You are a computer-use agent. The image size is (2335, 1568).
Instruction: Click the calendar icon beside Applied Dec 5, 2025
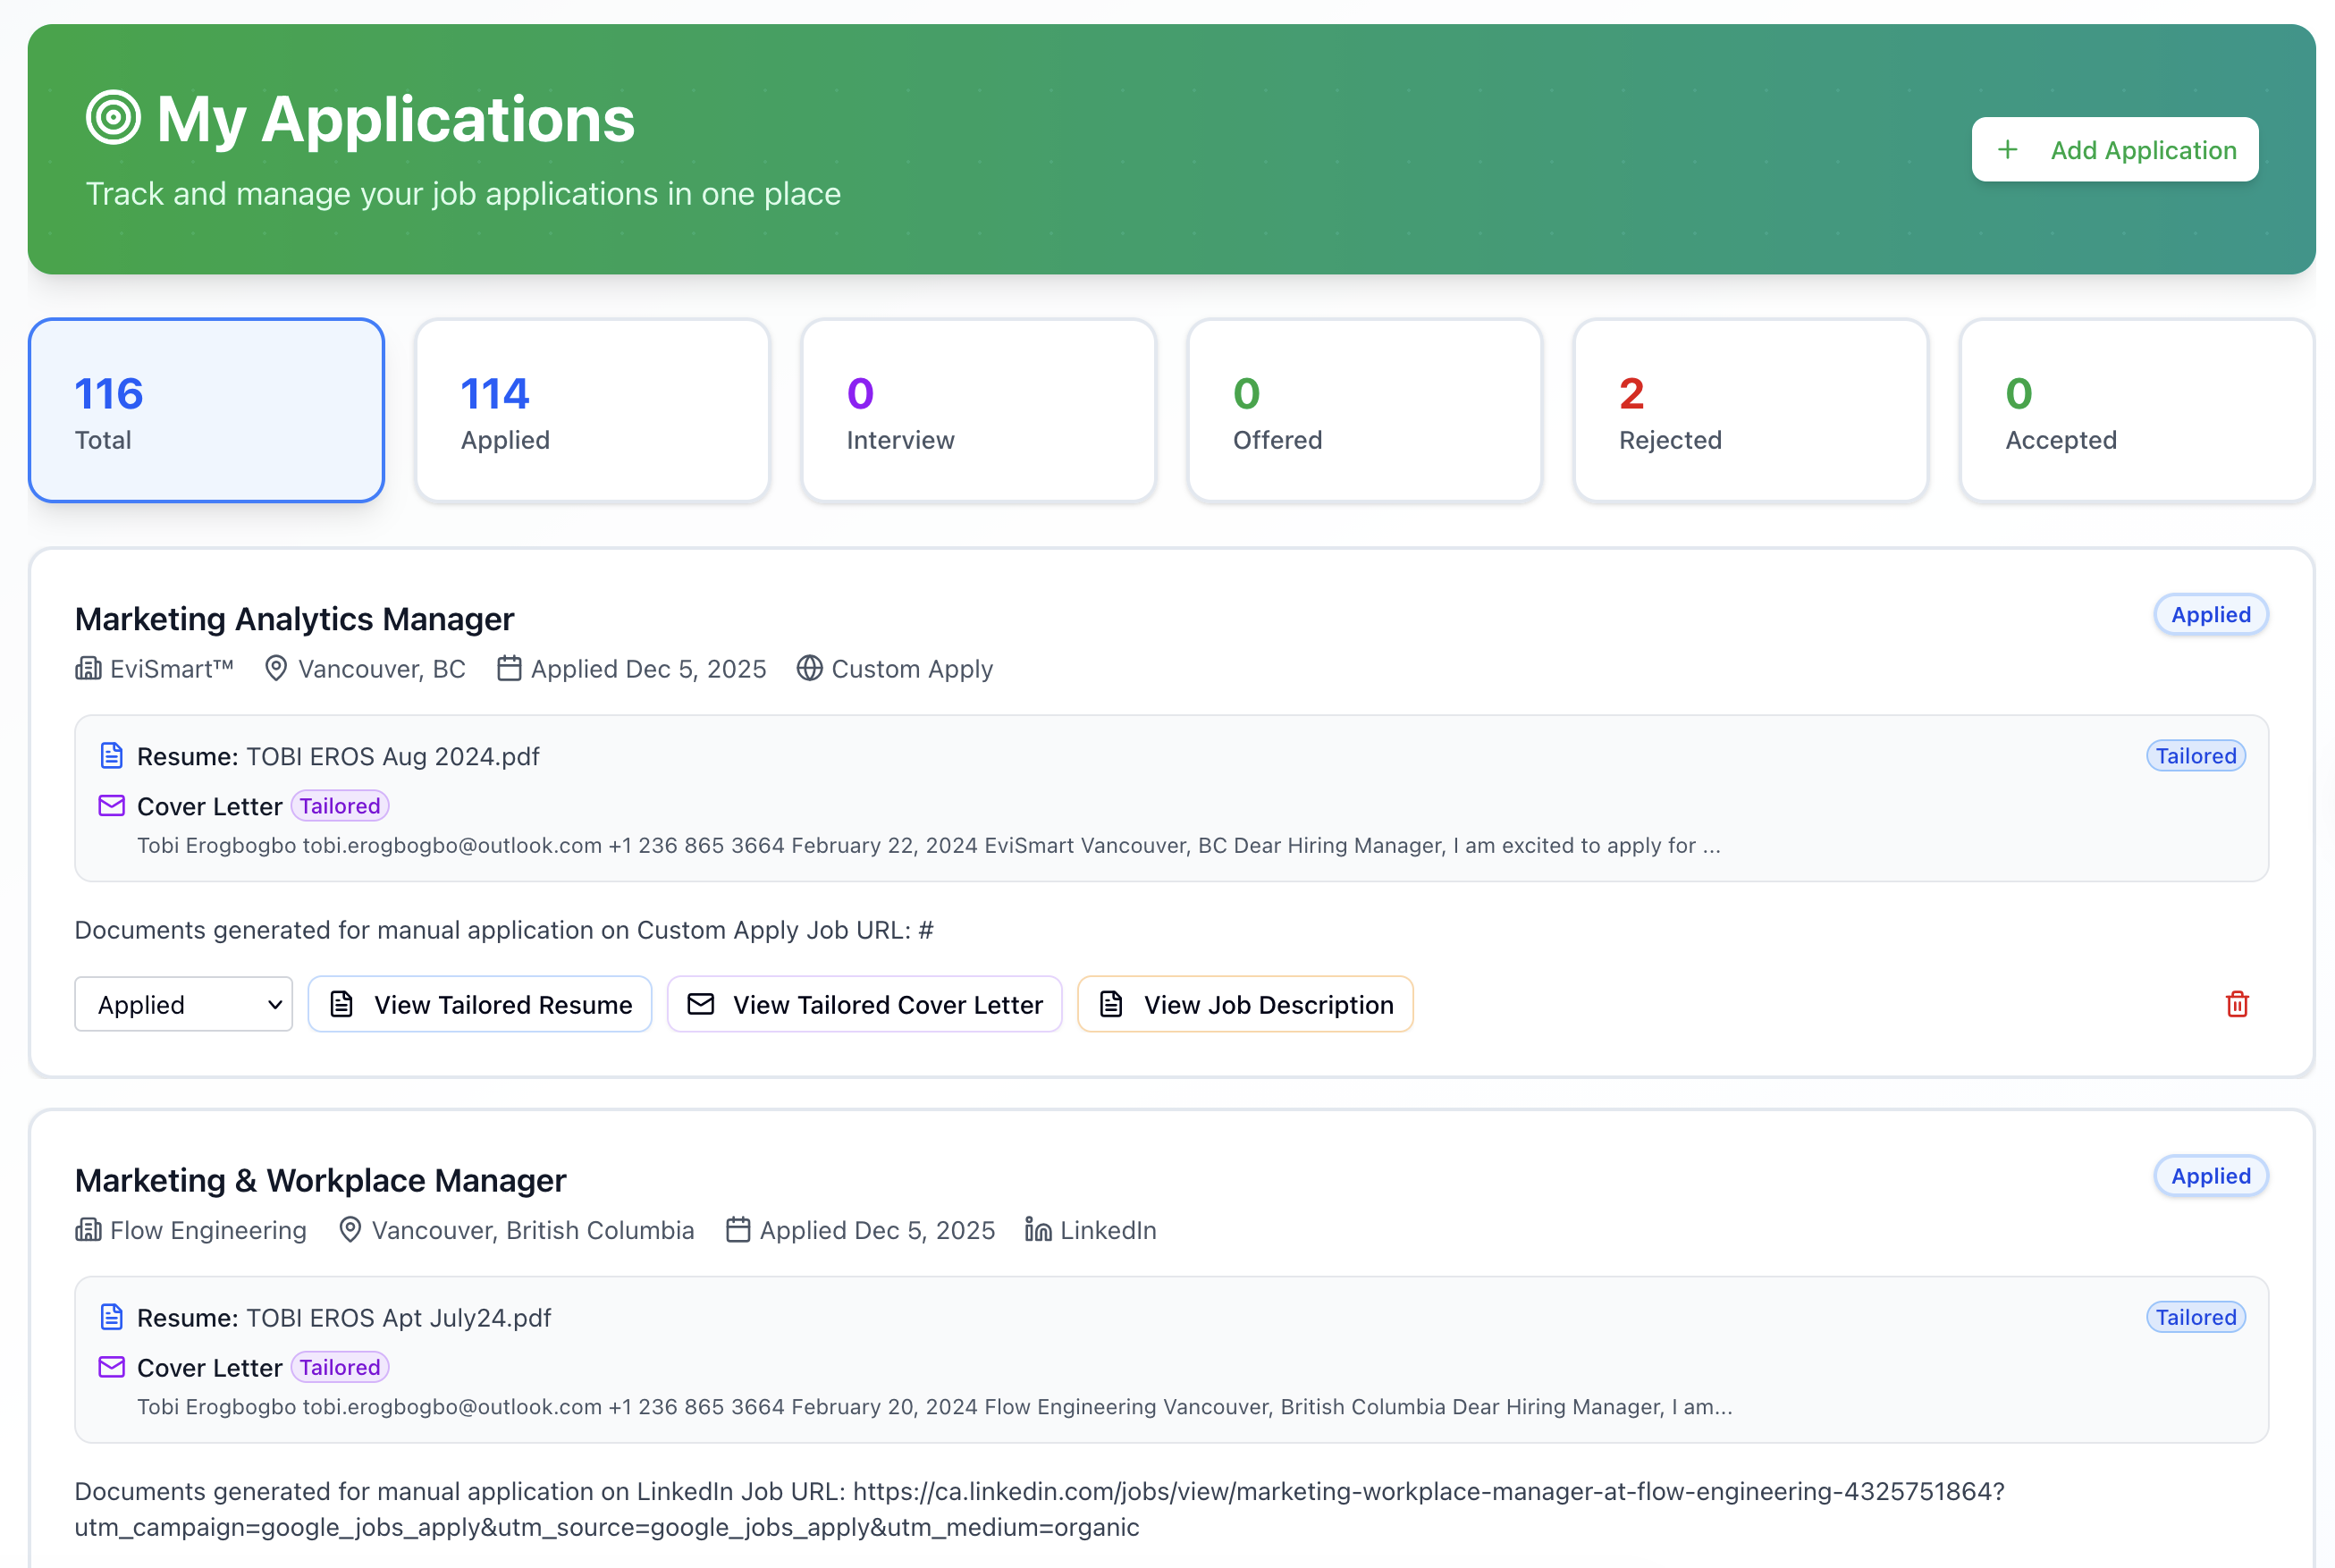[x=508, y=669]
